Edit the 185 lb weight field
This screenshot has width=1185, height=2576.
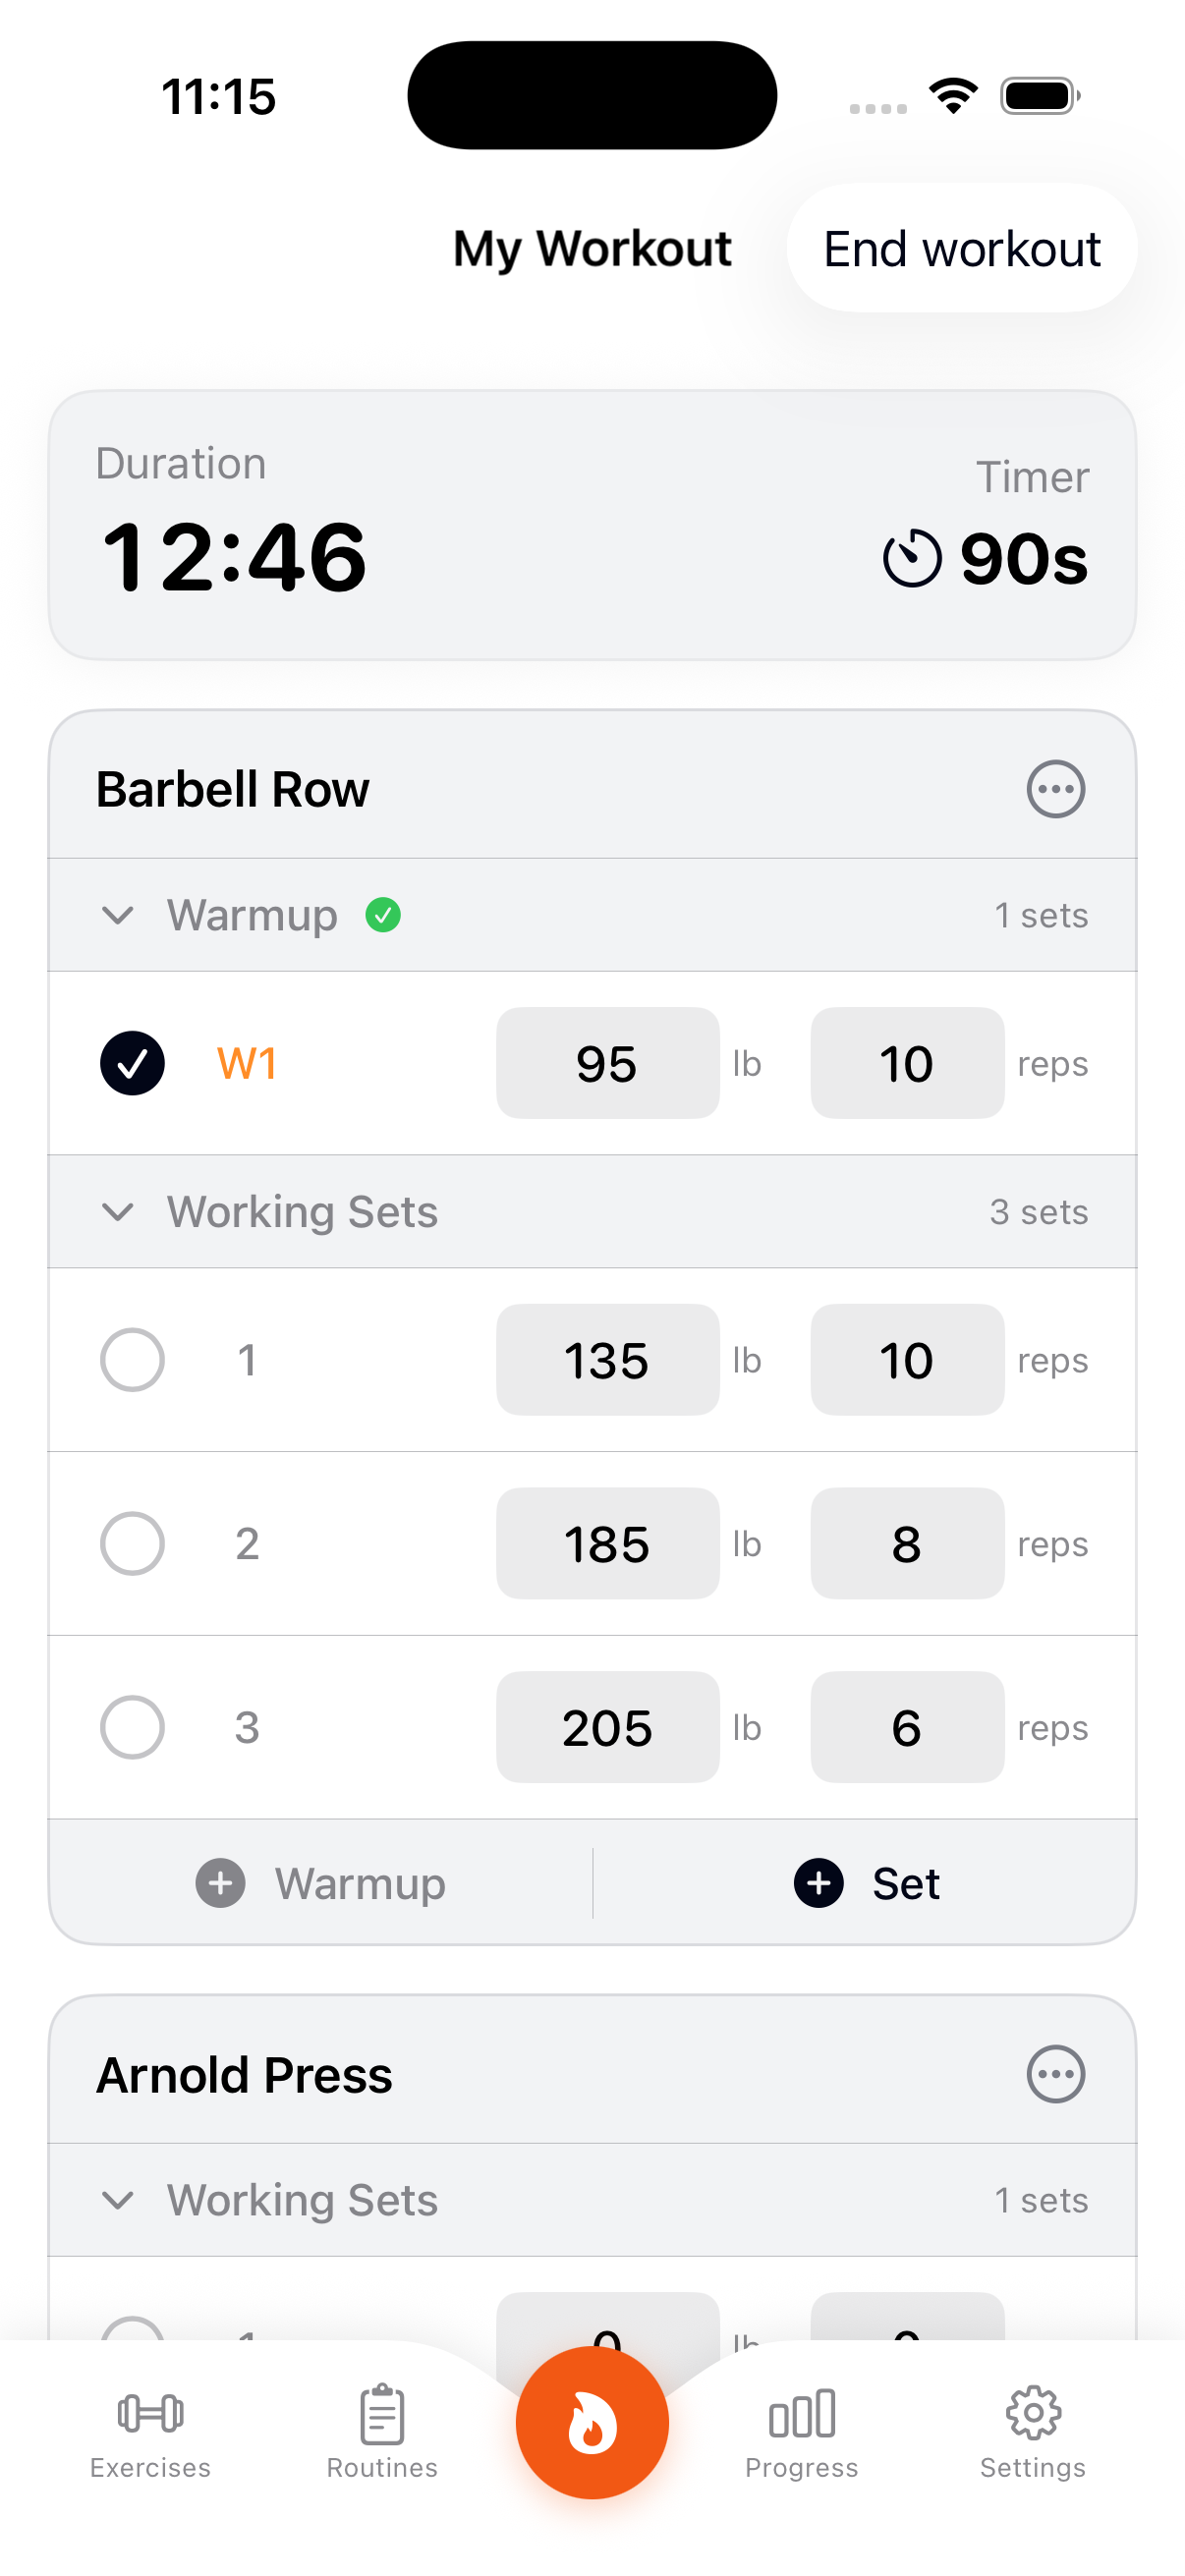pyautogui.click(x=607, y=1543)
